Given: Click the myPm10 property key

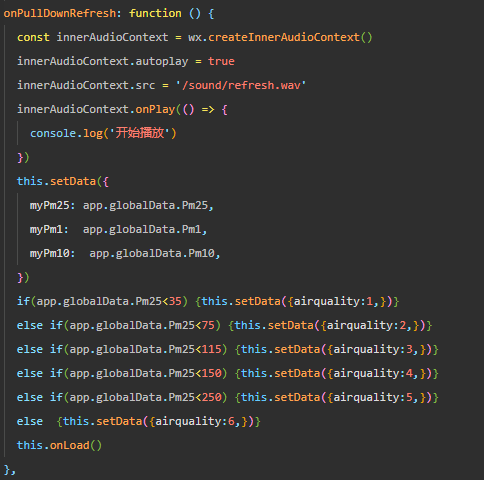Looking at the screenshot, I should click(x=49, y=253).
